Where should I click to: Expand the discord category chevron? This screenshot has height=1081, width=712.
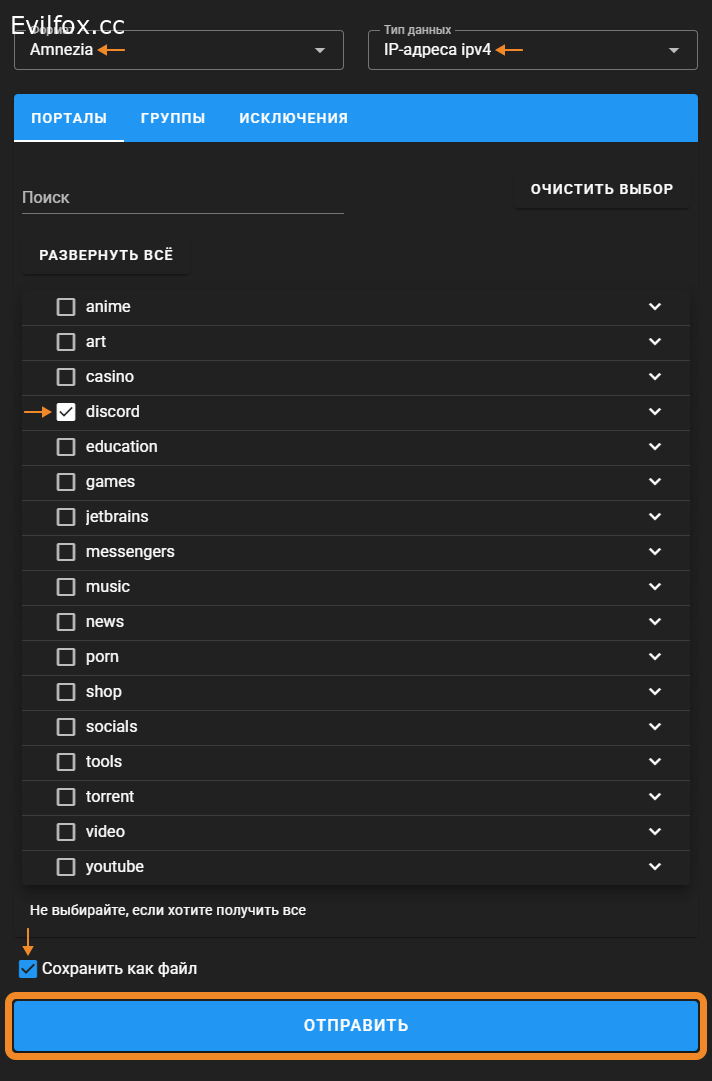click(x=655, y=412)
